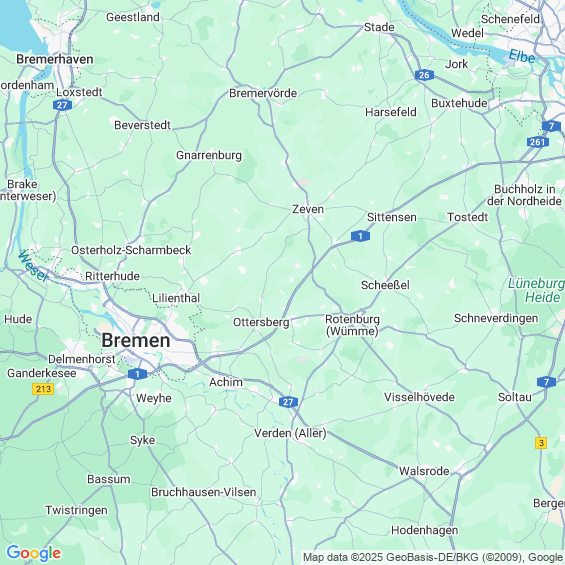The image size is (565, 565).
Task: Click the Elbe river label
Action: coord(522,57)
